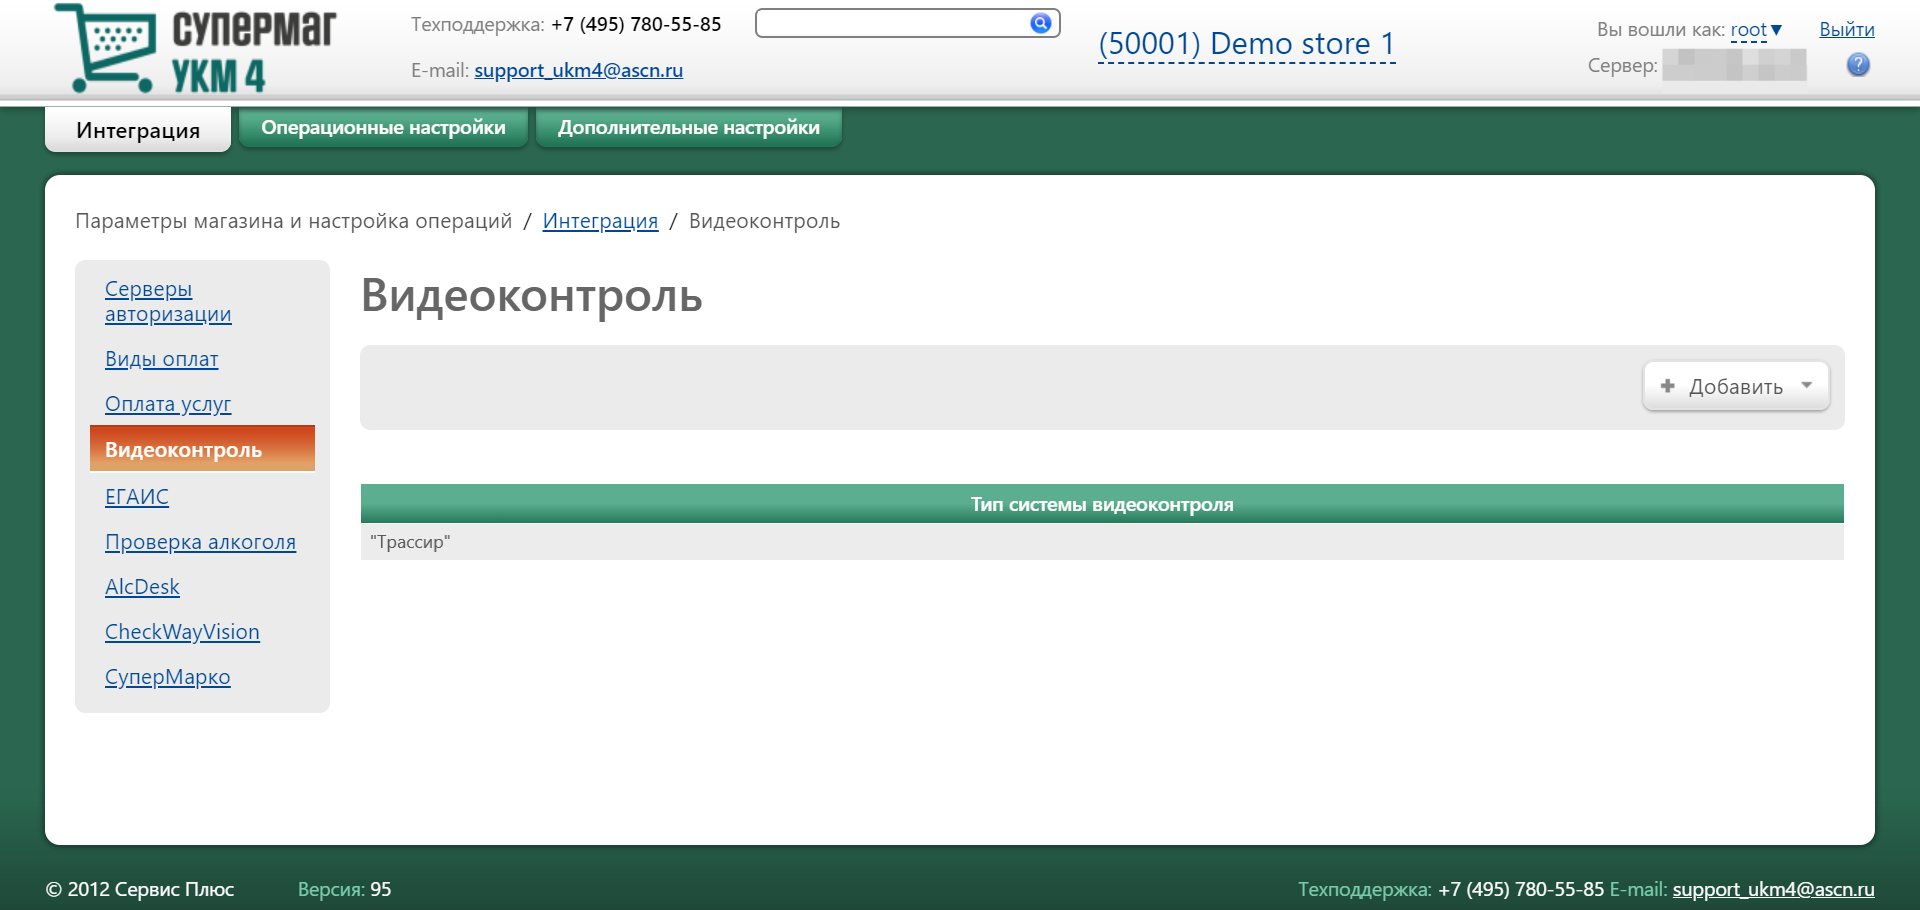The height and width of the screenshot is (910, 1920).
Task: Open help via the blue question mark icon
Action: pyautogui.click(x=1858, y=65)
